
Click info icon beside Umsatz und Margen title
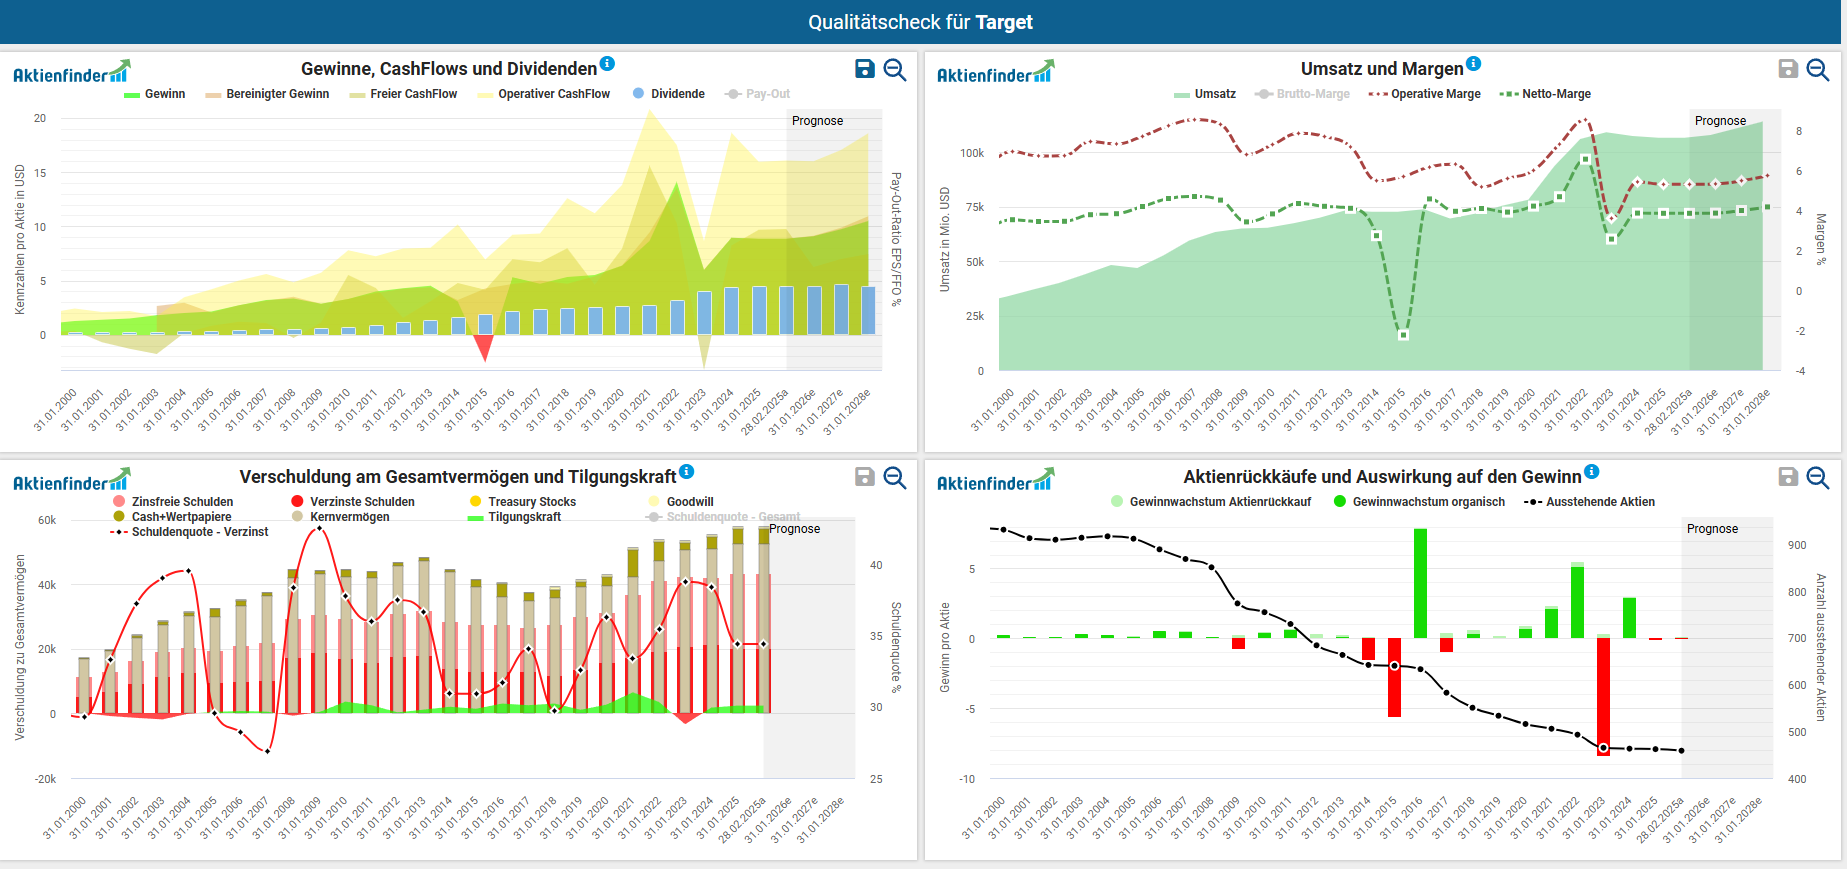1473,64
